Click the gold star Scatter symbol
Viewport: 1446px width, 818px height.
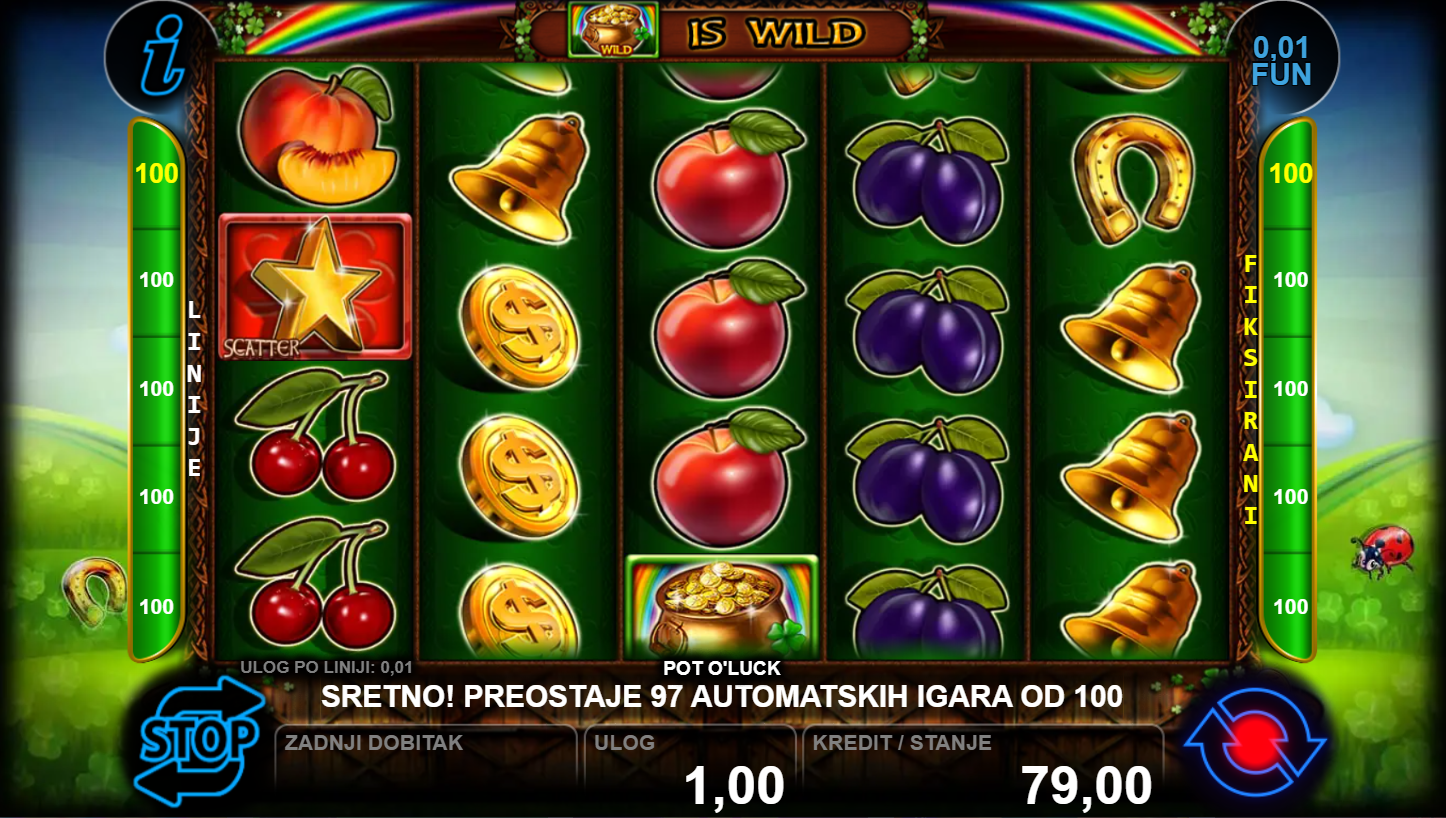[315, 286]
